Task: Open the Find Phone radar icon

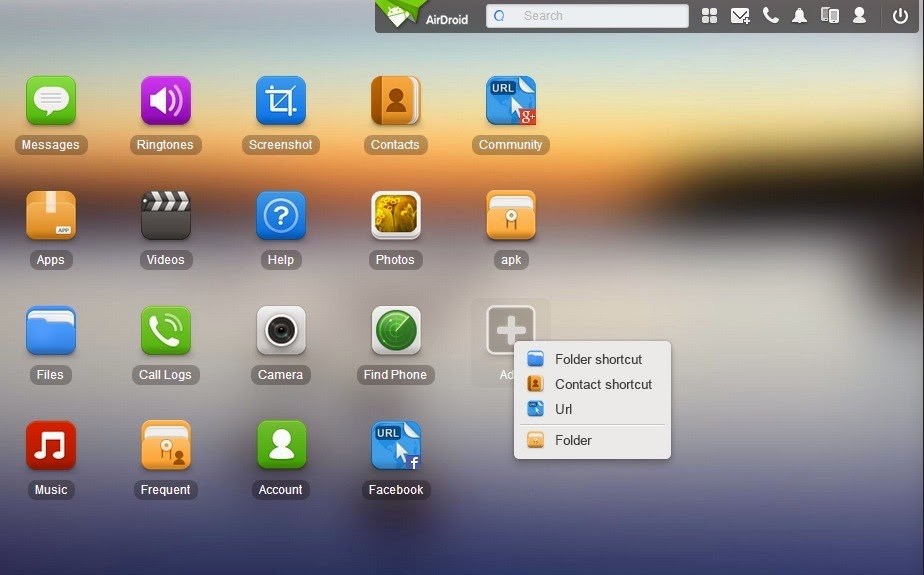Action: pos(395,330)
